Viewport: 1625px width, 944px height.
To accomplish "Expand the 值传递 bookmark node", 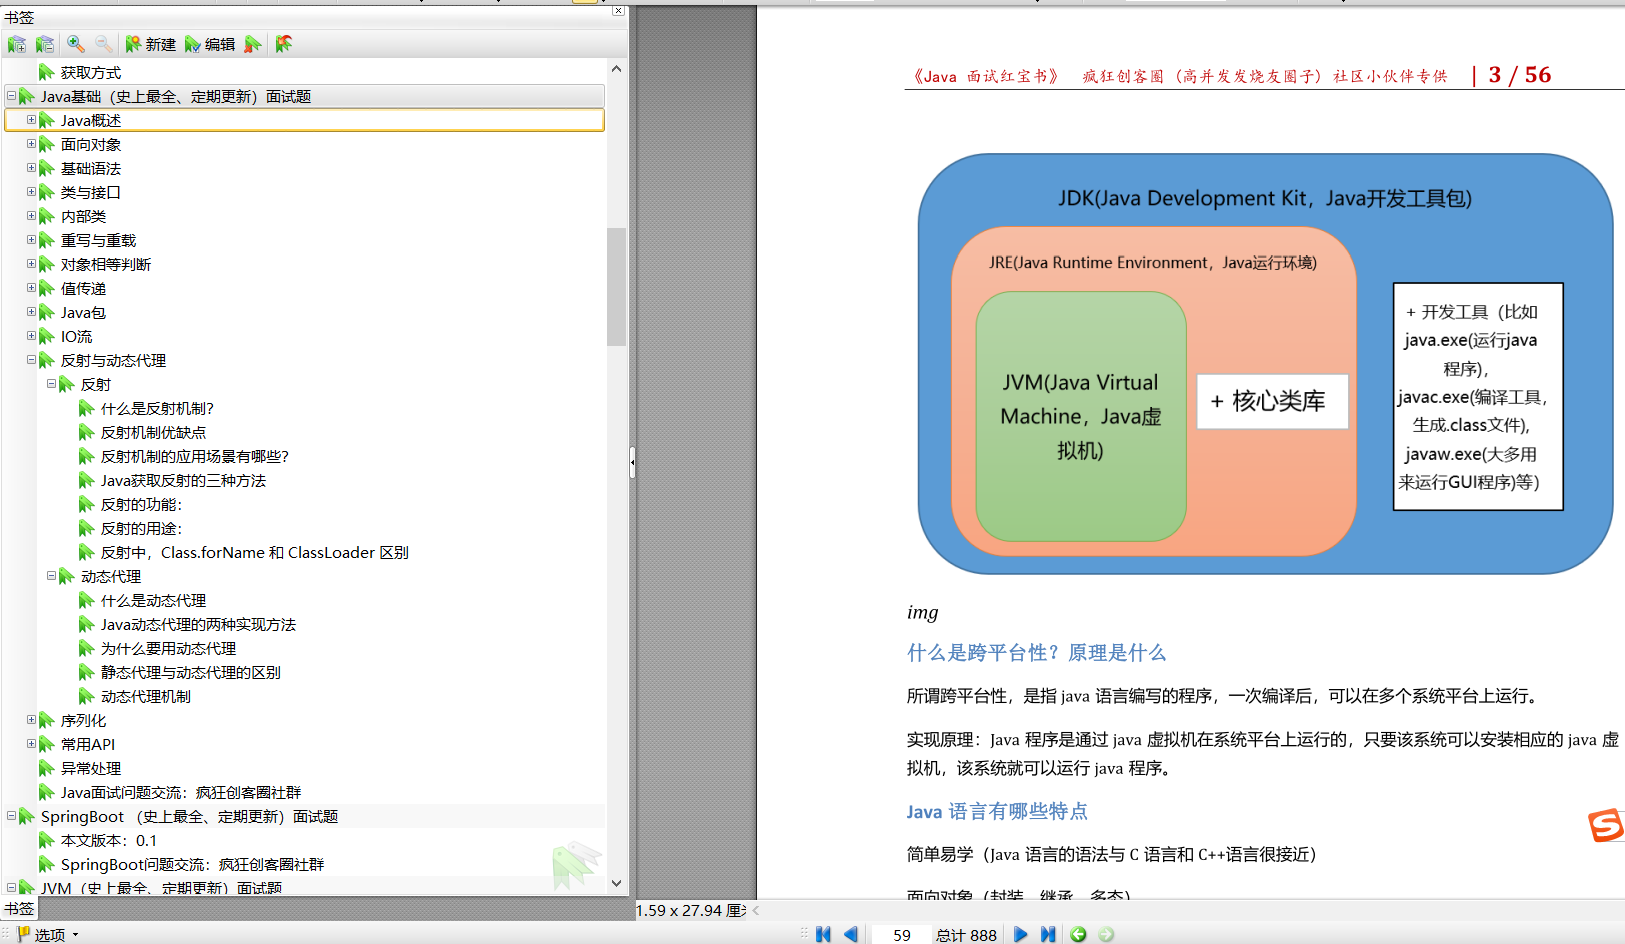I will (x=31, y=288).
